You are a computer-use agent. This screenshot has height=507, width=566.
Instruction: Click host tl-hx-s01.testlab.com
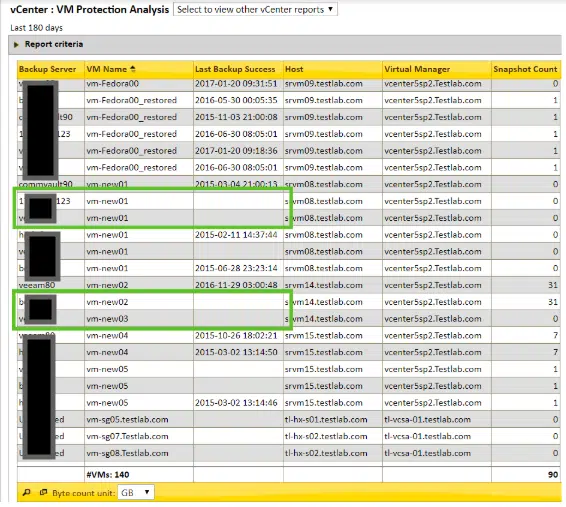point(326,420)
